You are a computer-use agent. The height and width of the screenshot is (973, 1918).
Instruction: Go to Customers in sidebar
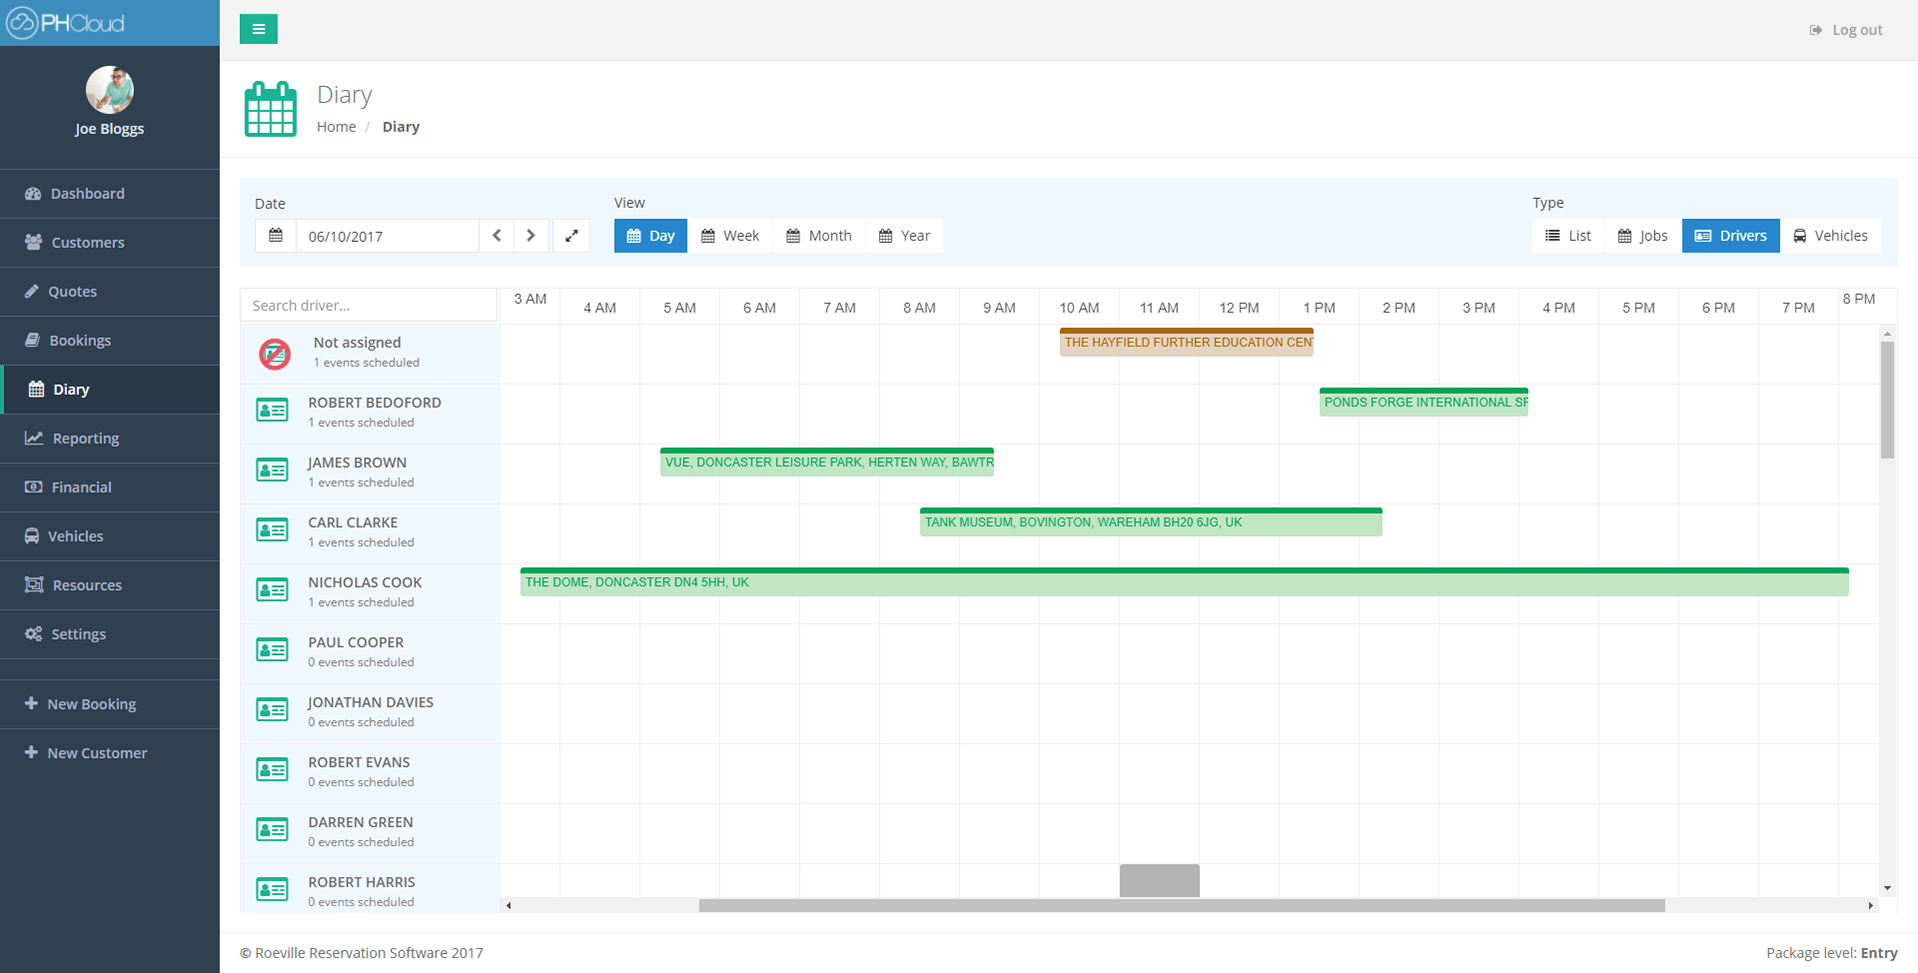click(x=110, y=243)
